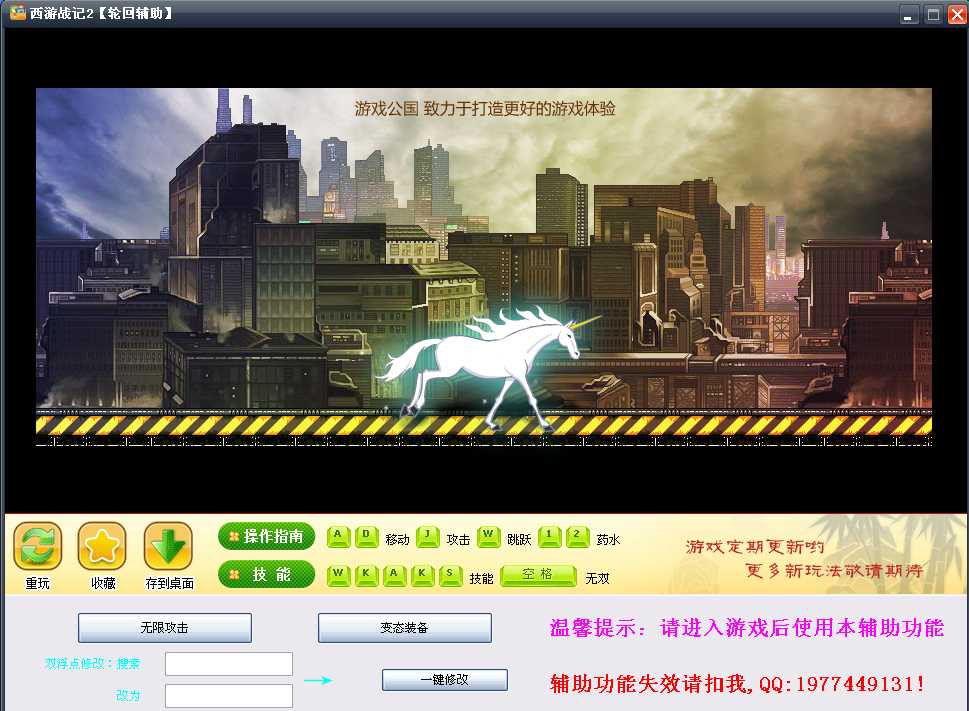
Task: Click the 双浮点修改：搜索 label
Action: coord(93,663)
